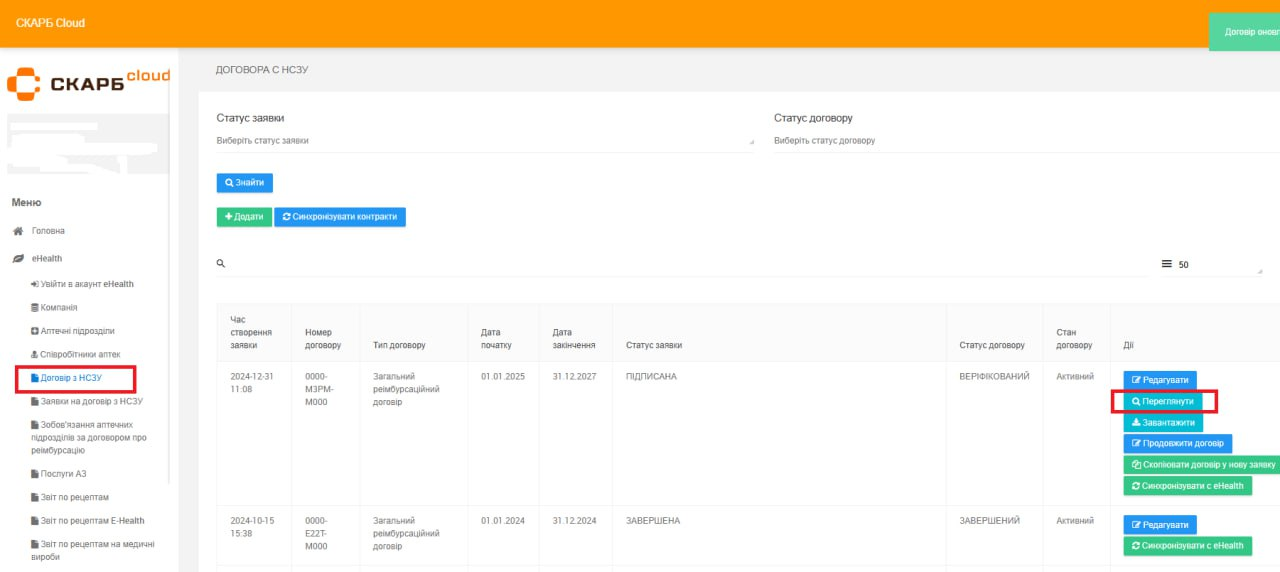Click Переглянути for the first contract
Image resolution: width=1280 pixels, height=572 pixels.
coord(1162,402)
